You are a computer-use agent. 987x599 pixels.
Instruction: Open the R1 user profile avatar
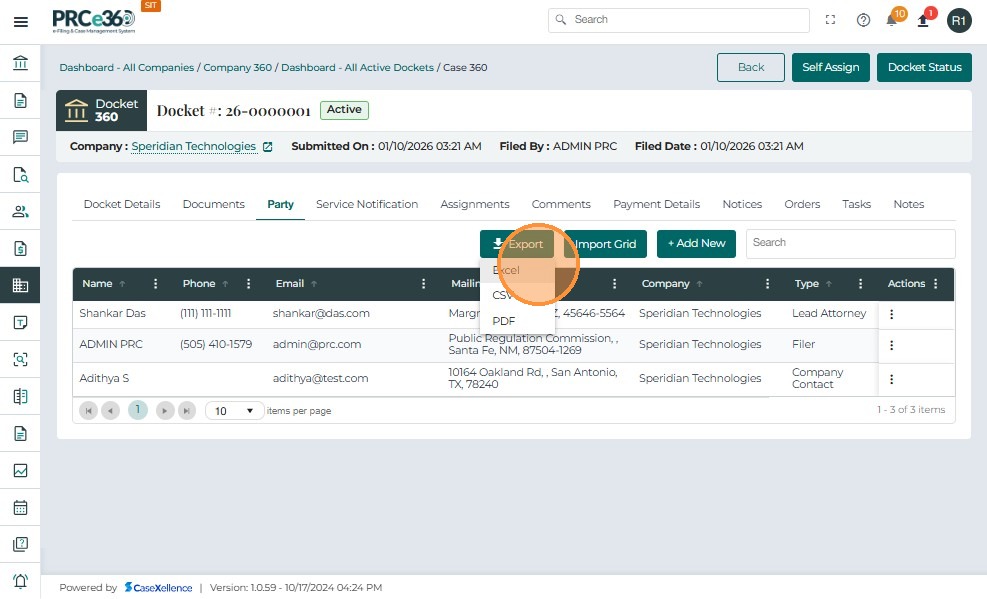(x=959, y=21)
